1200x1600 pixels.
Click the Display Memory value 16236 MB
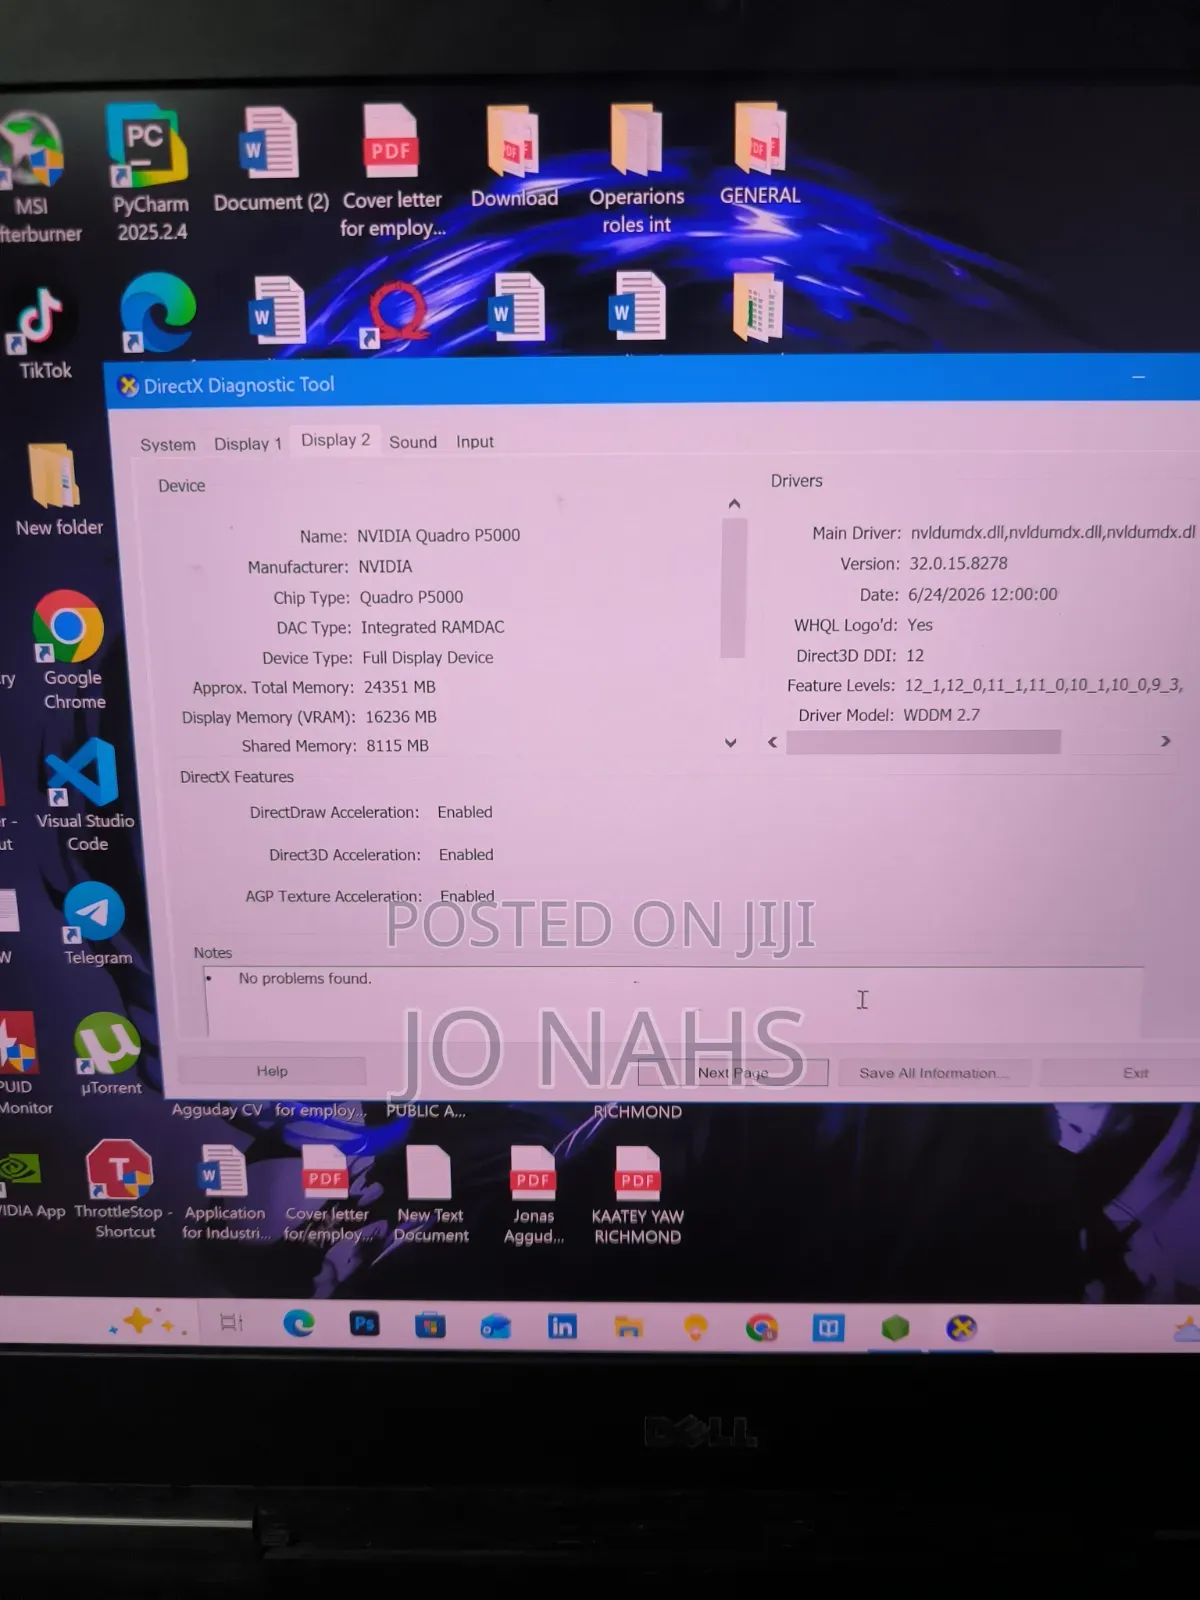[401, 717]
